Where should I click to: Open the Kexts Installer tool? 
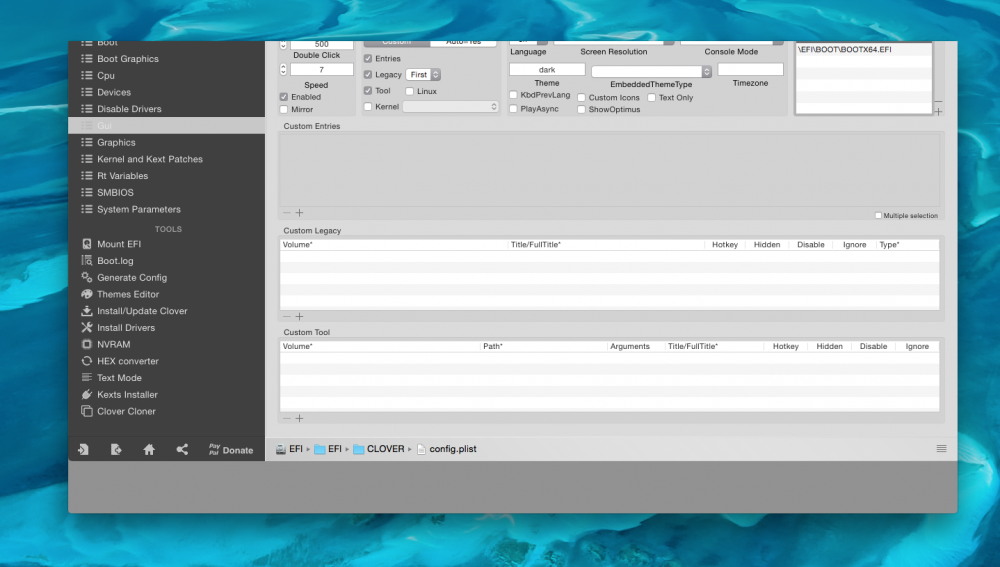tap(119, 394)
